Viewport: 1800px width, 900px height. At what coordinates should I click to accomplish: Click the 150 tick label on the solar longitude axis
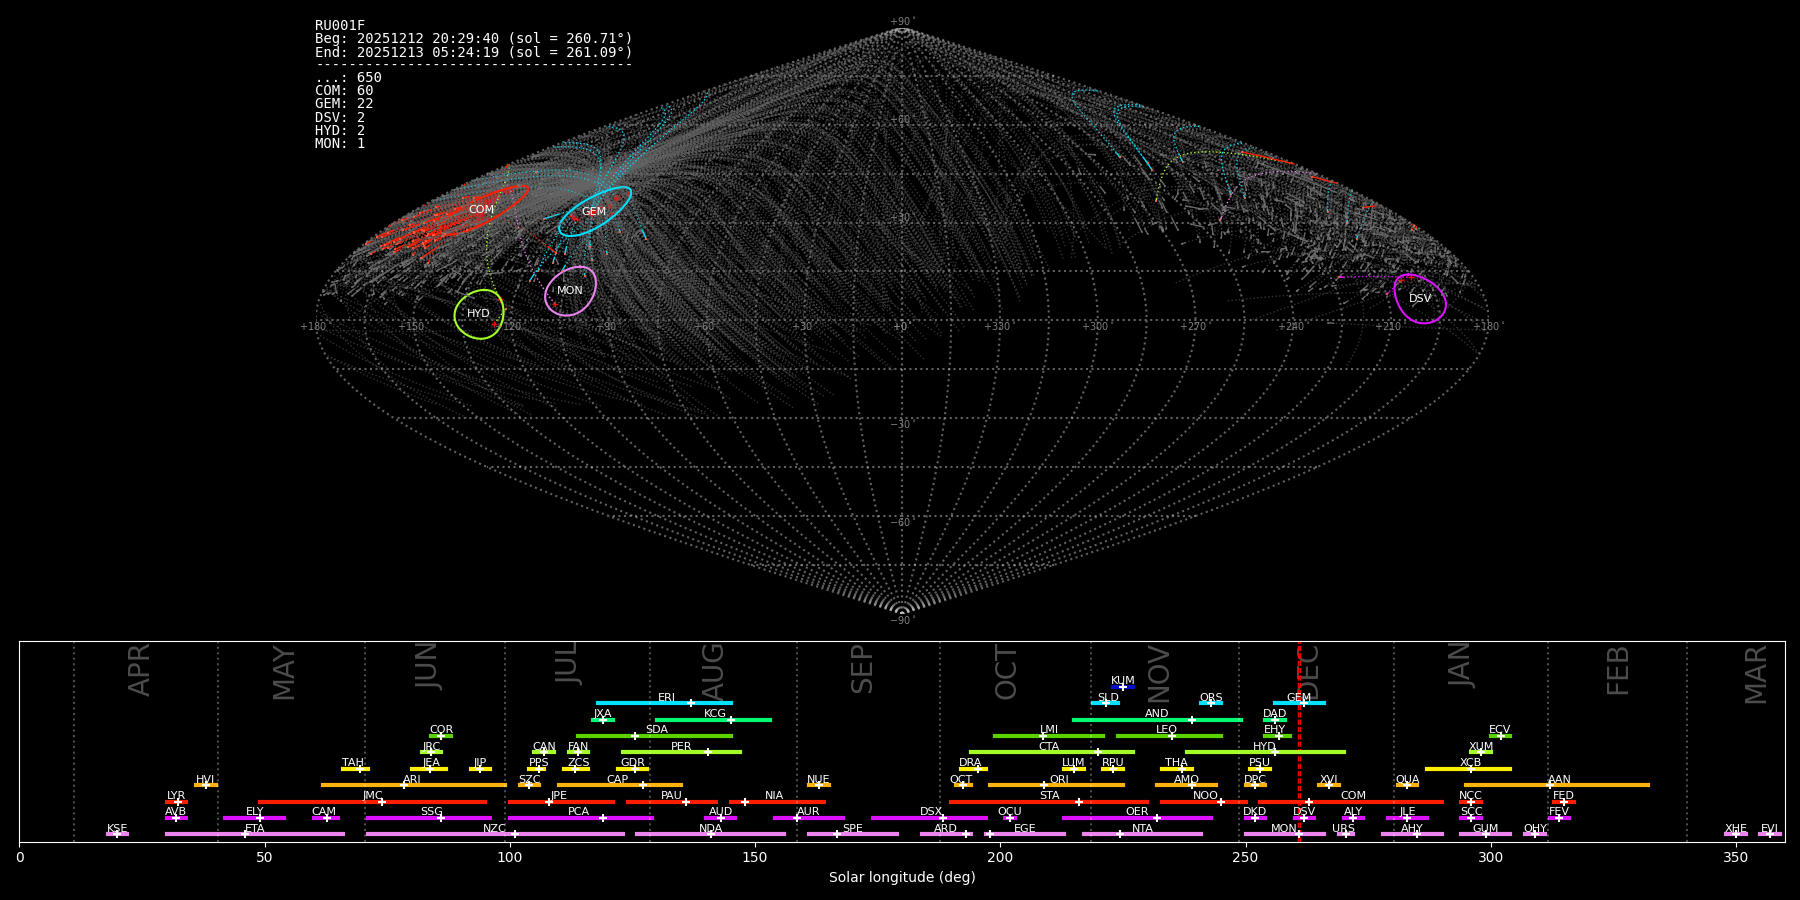tap(755, 857)
